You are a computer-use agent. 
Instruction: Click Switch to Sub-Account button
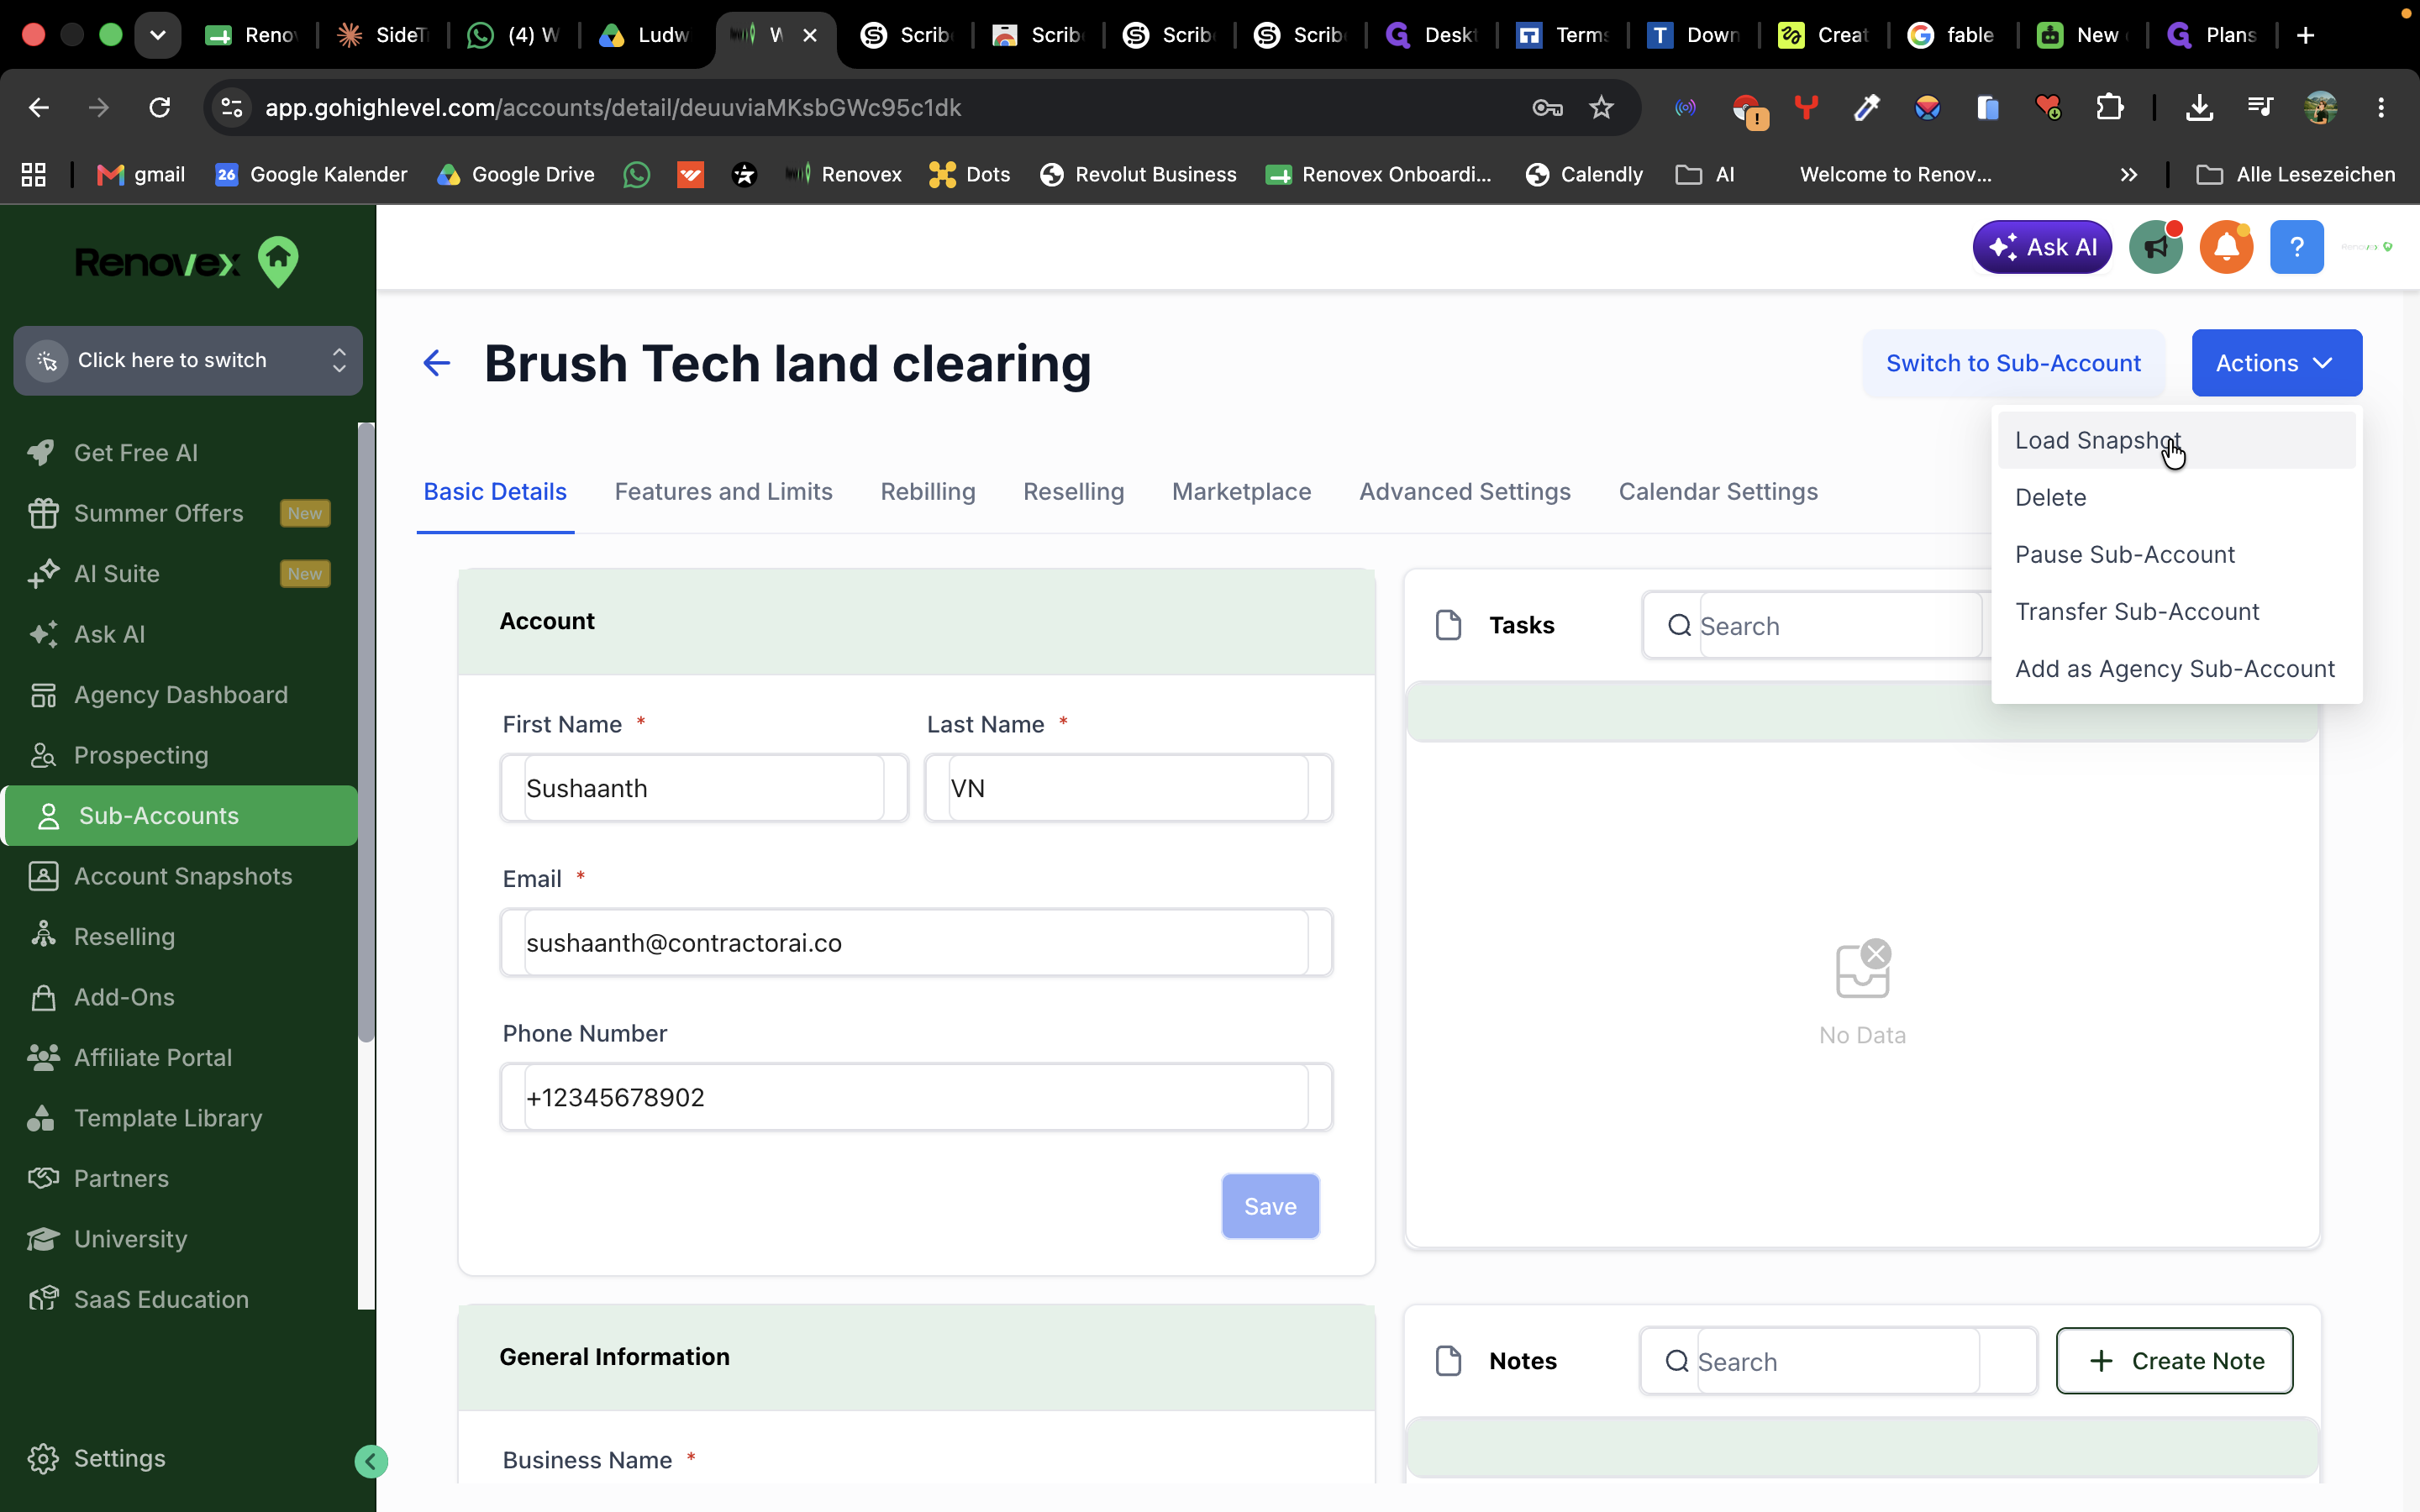(2013, 363)
